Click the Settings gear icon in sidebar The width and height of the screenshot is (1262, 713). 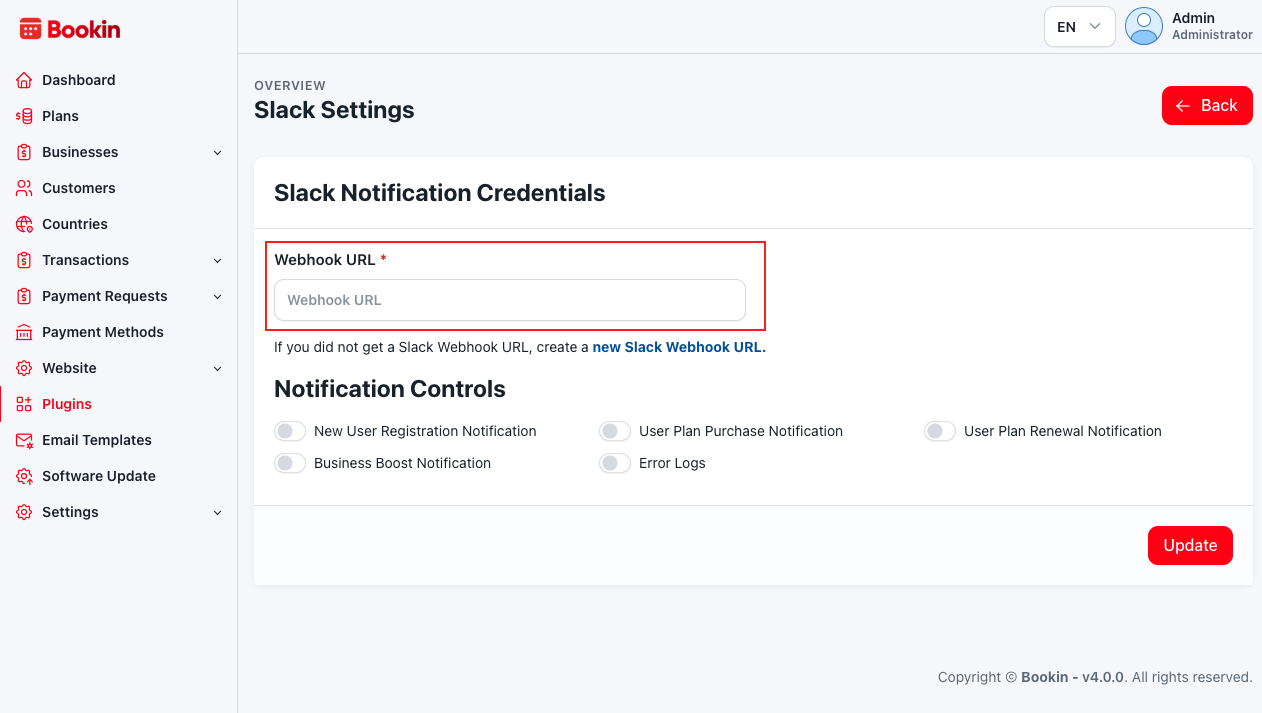(24, 512)
